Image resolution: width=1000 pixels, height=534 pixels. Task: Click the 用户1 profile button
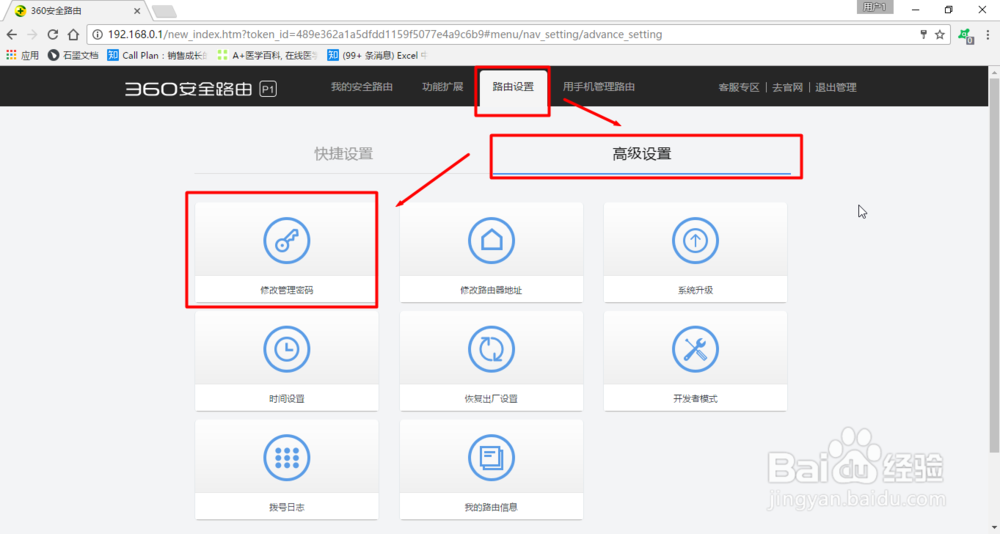874,7
